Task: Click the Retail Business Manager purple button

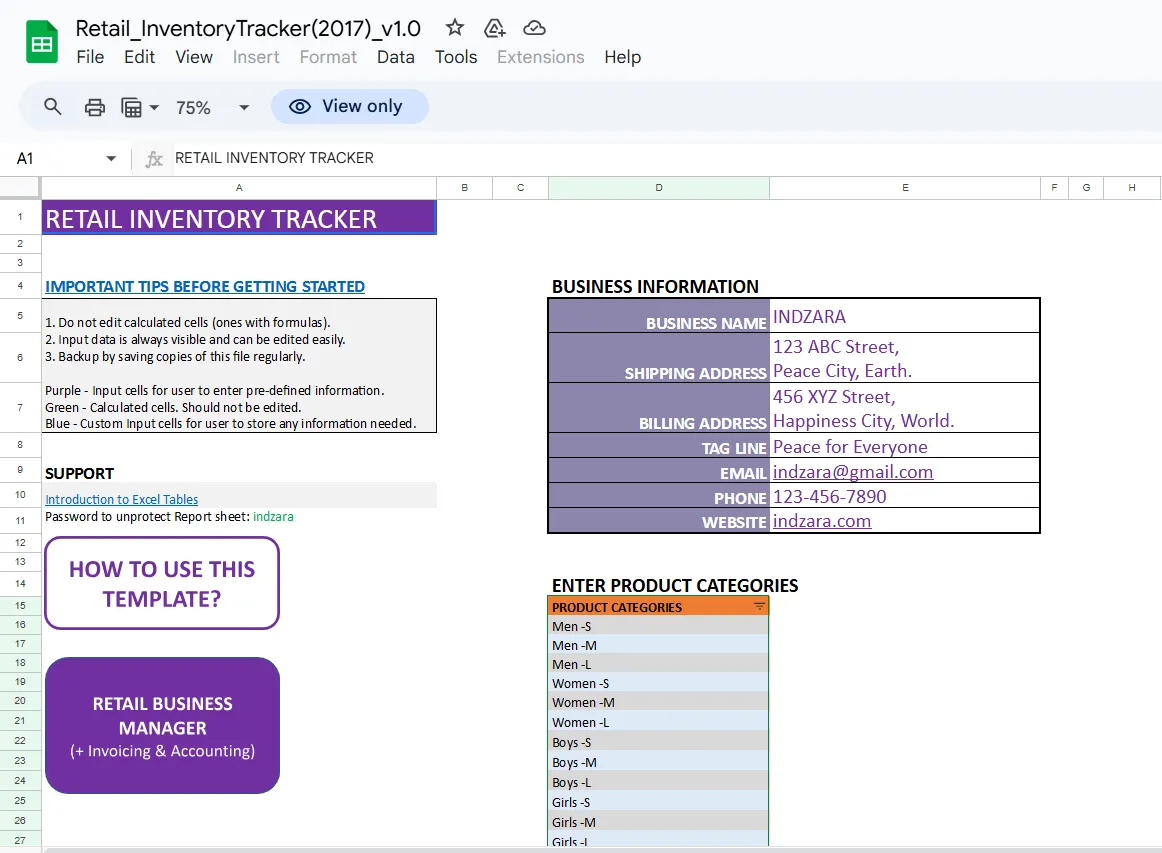Action: pyautogui.click(x=162, y=726)
